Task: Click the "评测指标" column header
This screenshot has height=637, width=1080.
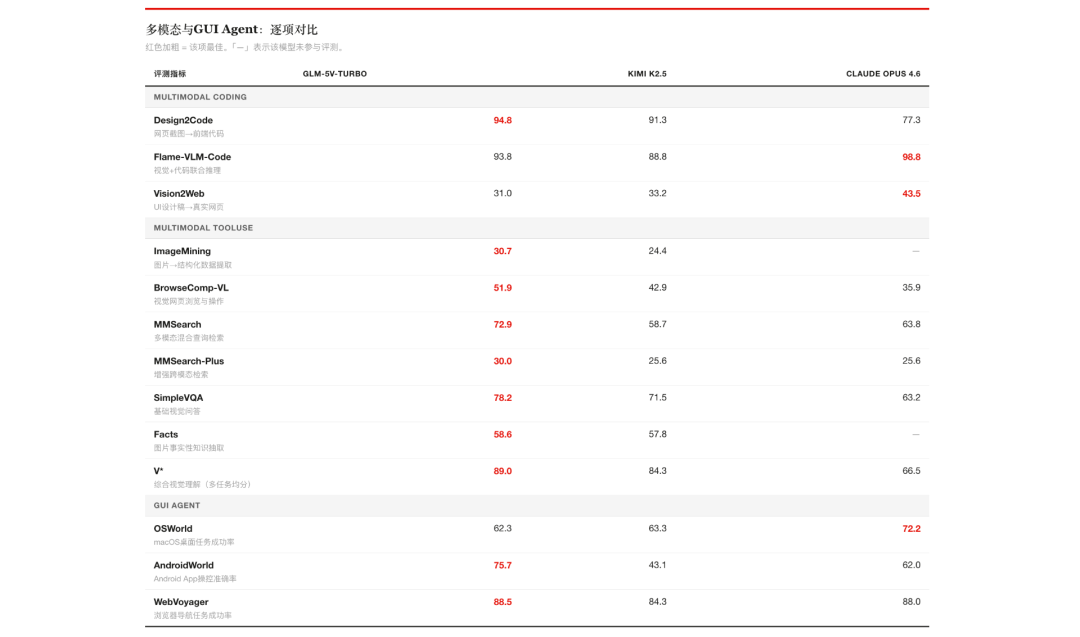Action: point(169,74)
